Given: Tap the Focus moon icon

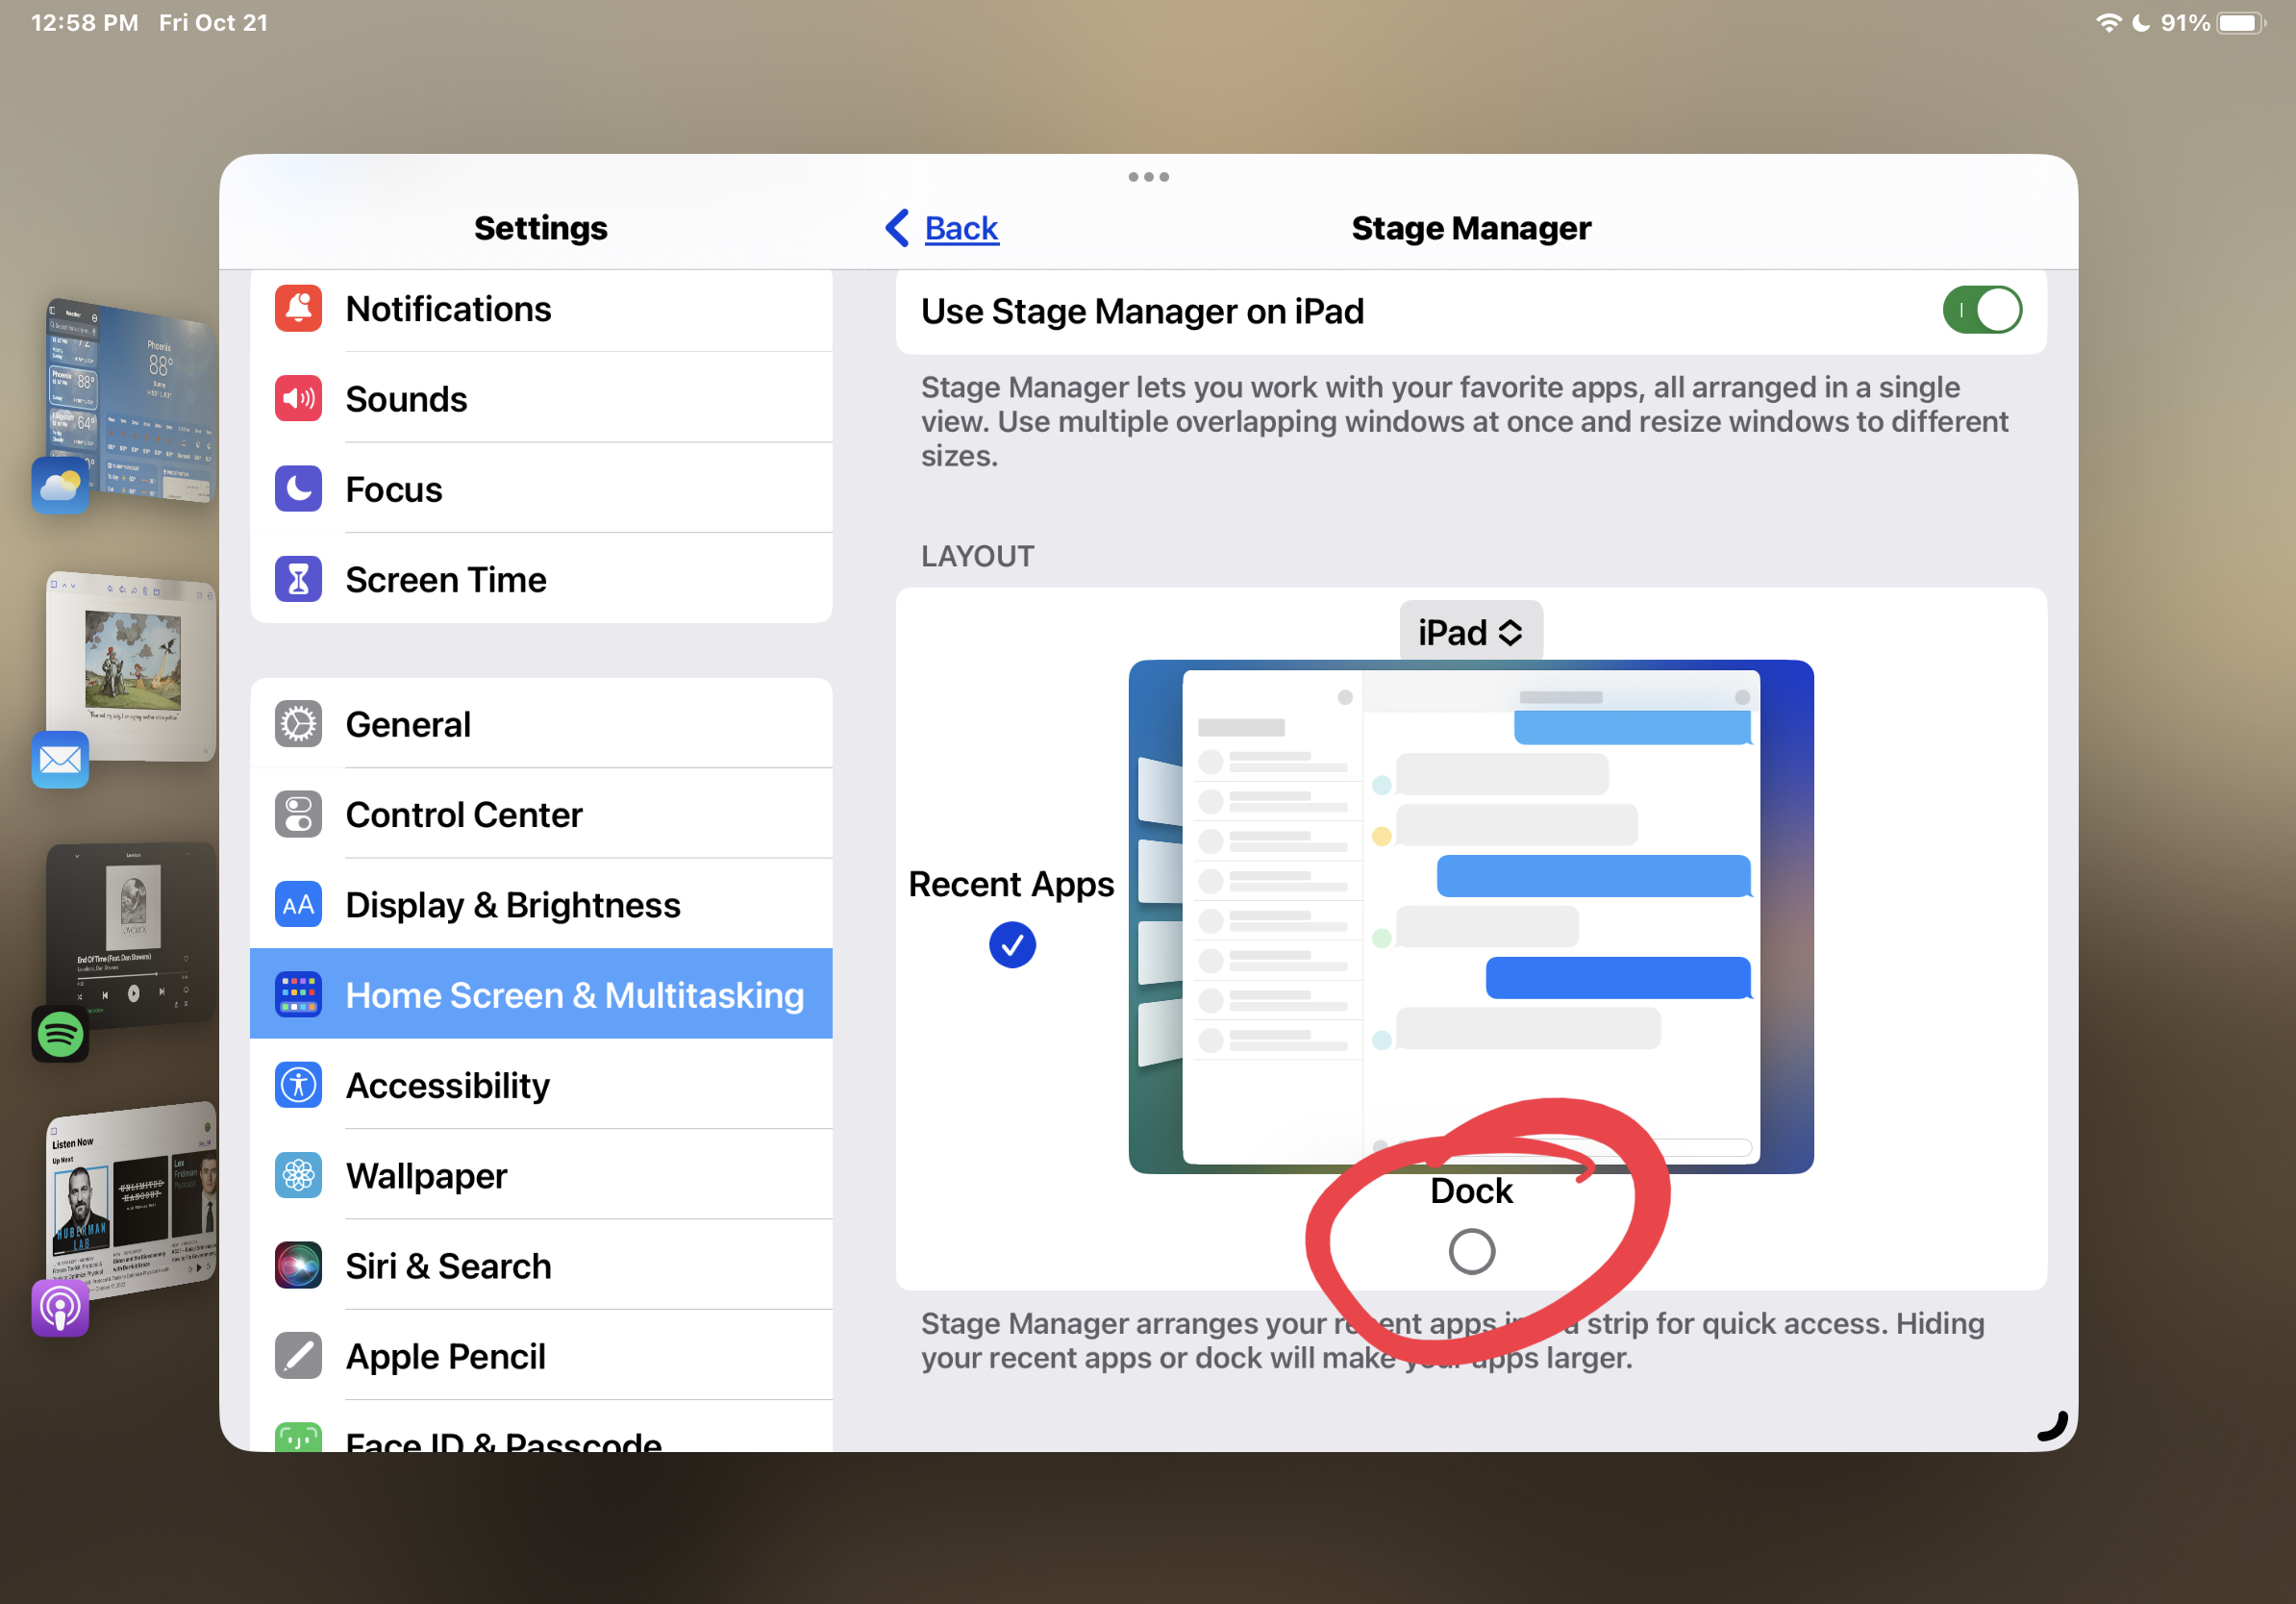Looking at the screenshot, I should click(x=298, y=488).
